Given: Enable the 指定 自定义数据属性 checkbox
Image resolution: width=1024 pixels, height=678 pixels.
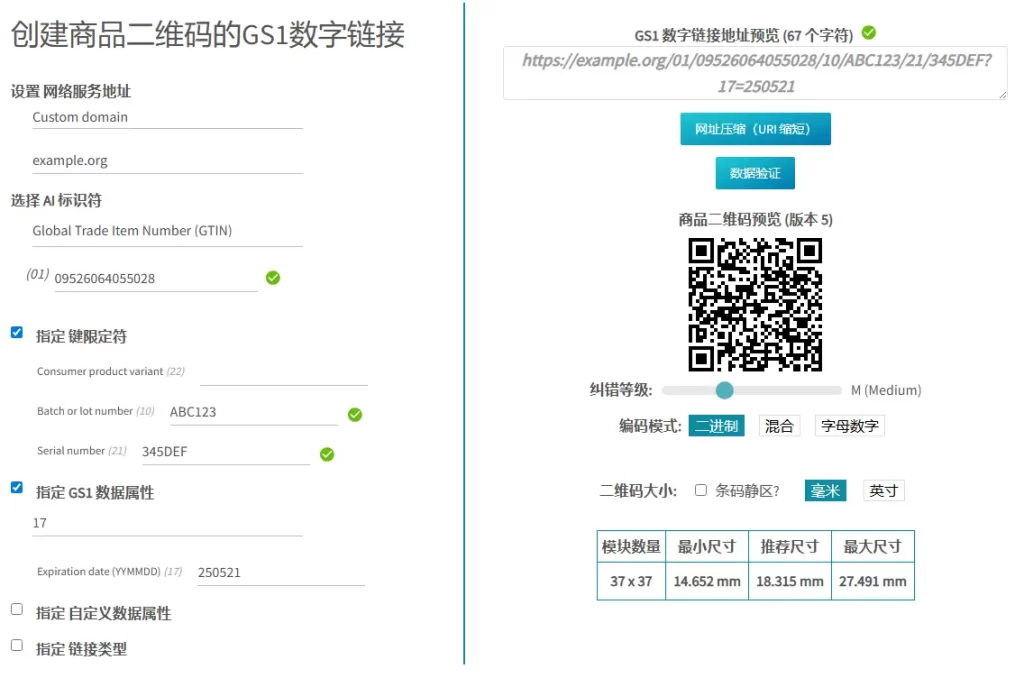Looking at the screenshot, I should [17, 609].
